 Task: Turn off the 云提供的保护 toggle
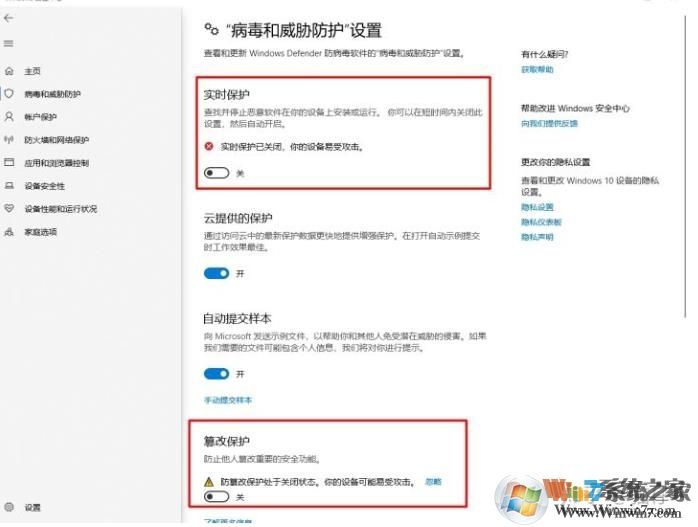pyautogui.click(x=216, y=273)
